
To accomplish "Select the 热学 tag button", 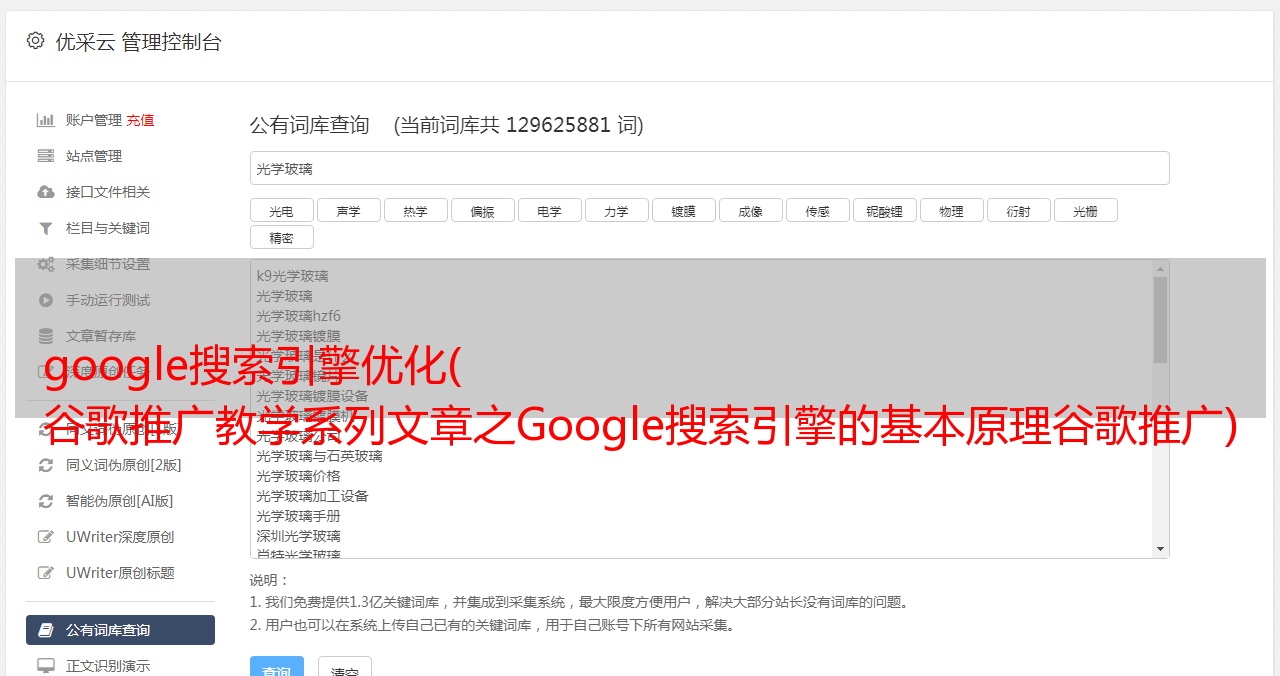I will [416, 210].
